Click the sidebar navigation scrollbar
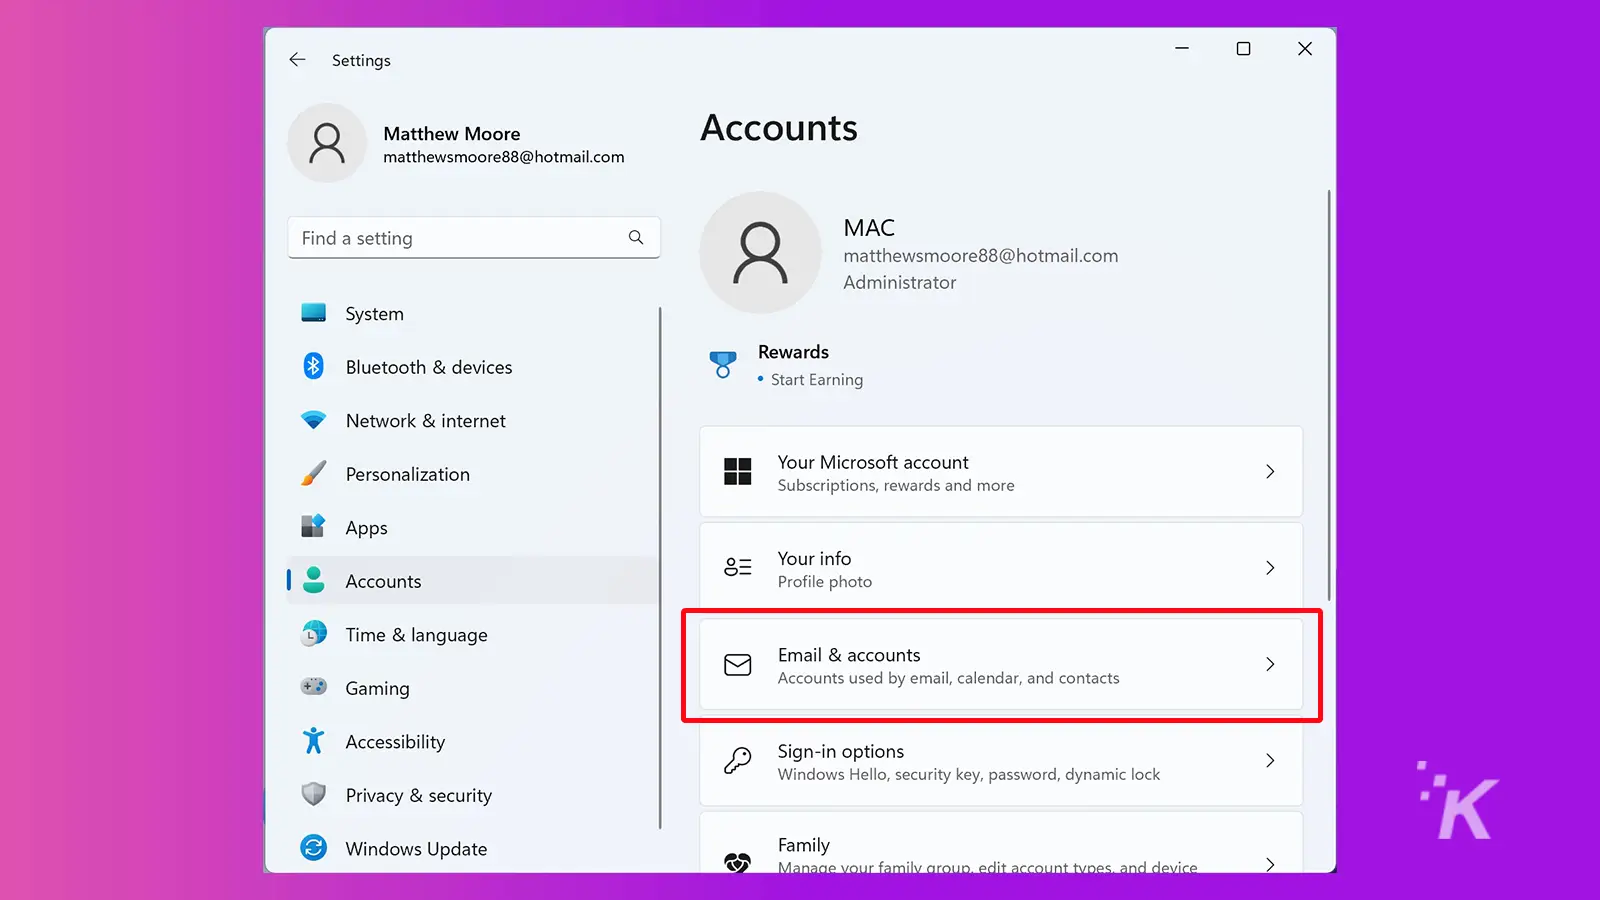Image resolution: width=1600 pixels, height=900 pixels. click(660, 568)
